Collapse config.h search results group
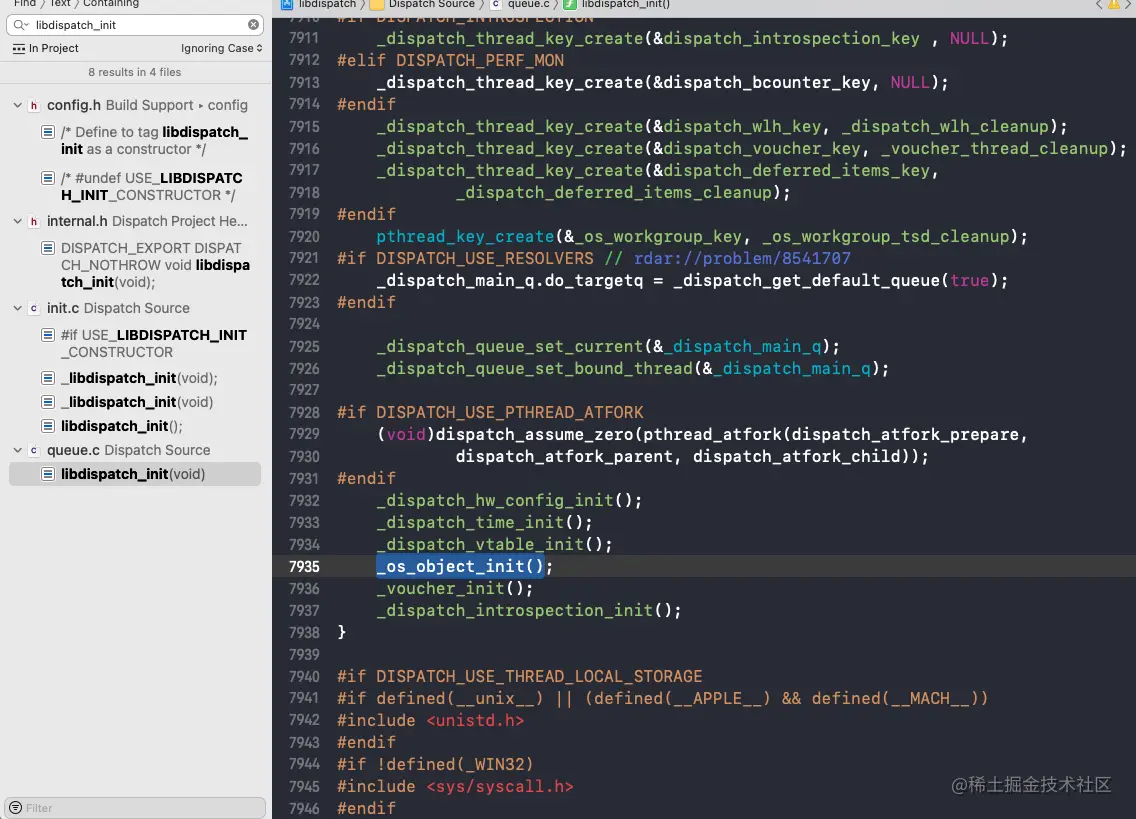1136x819 pixels. (17, 105)
